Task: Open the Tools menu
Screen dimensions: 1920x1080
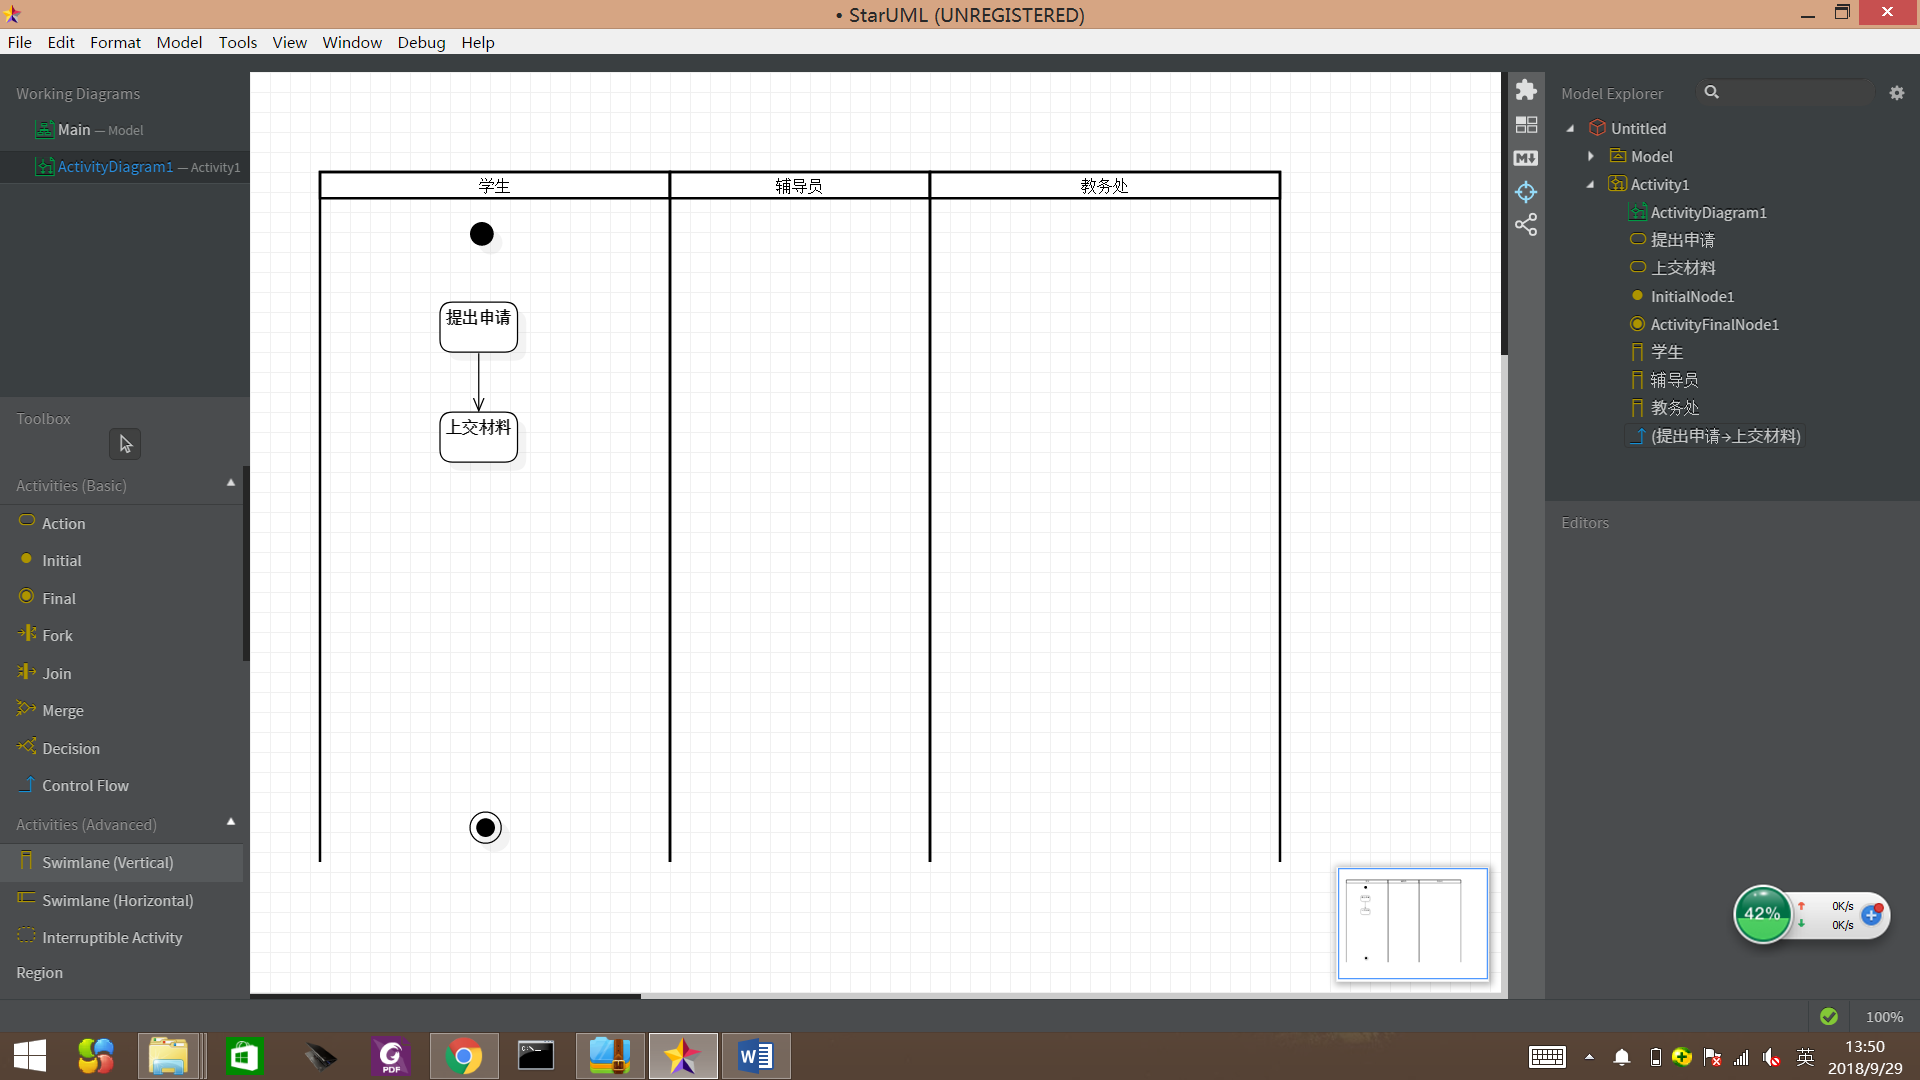Action: (237, 42)
